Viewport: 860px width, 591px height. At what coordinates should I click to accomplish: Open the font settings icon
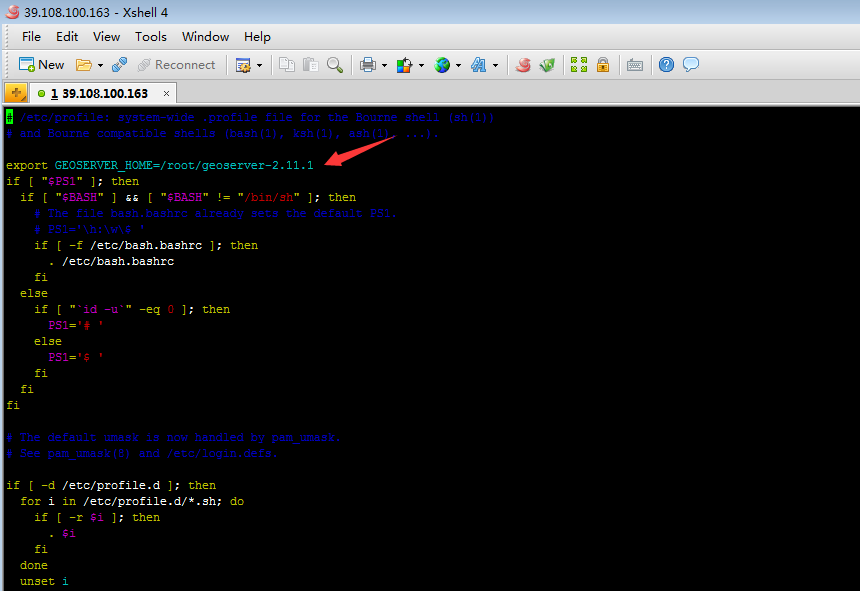(x=478, y=65)
